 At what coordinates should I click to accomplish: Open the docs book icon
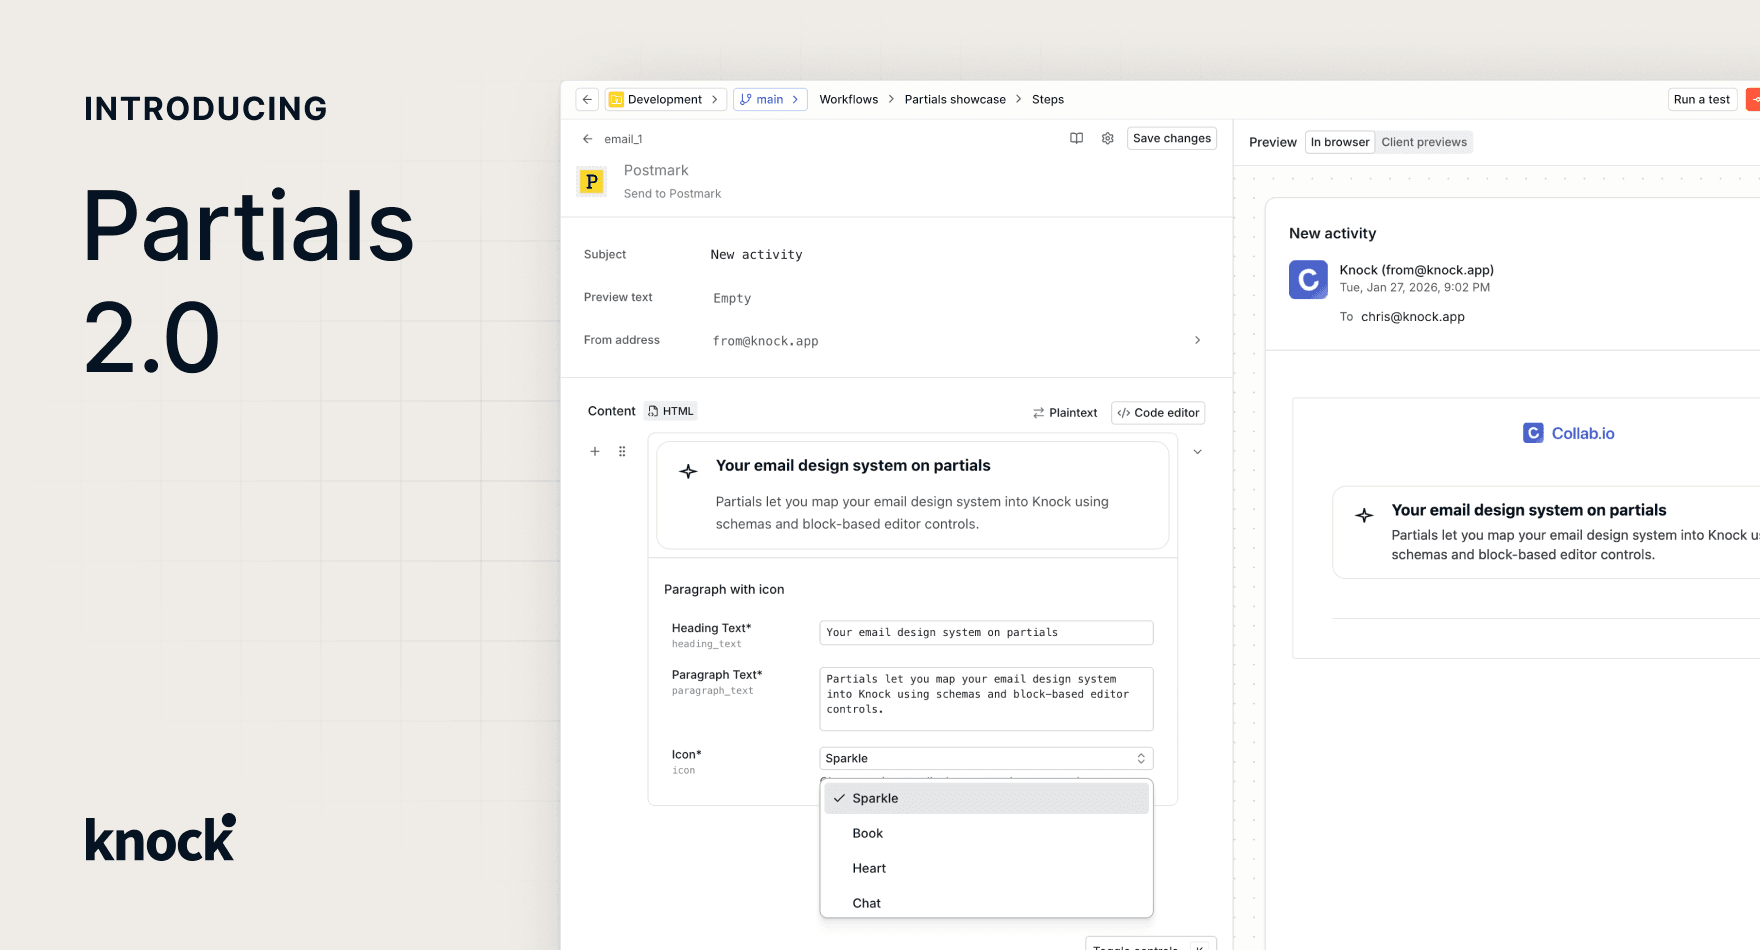pyautogui.click(x=1076, y=138)
